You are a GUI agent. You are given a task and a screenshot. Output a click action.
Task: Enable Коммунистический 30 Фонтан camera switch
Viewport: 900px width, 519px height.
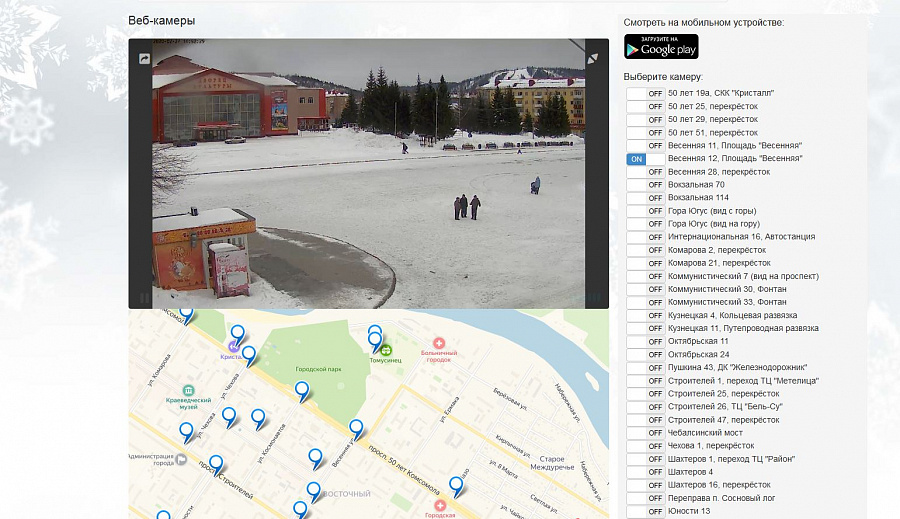pos(646,289)
